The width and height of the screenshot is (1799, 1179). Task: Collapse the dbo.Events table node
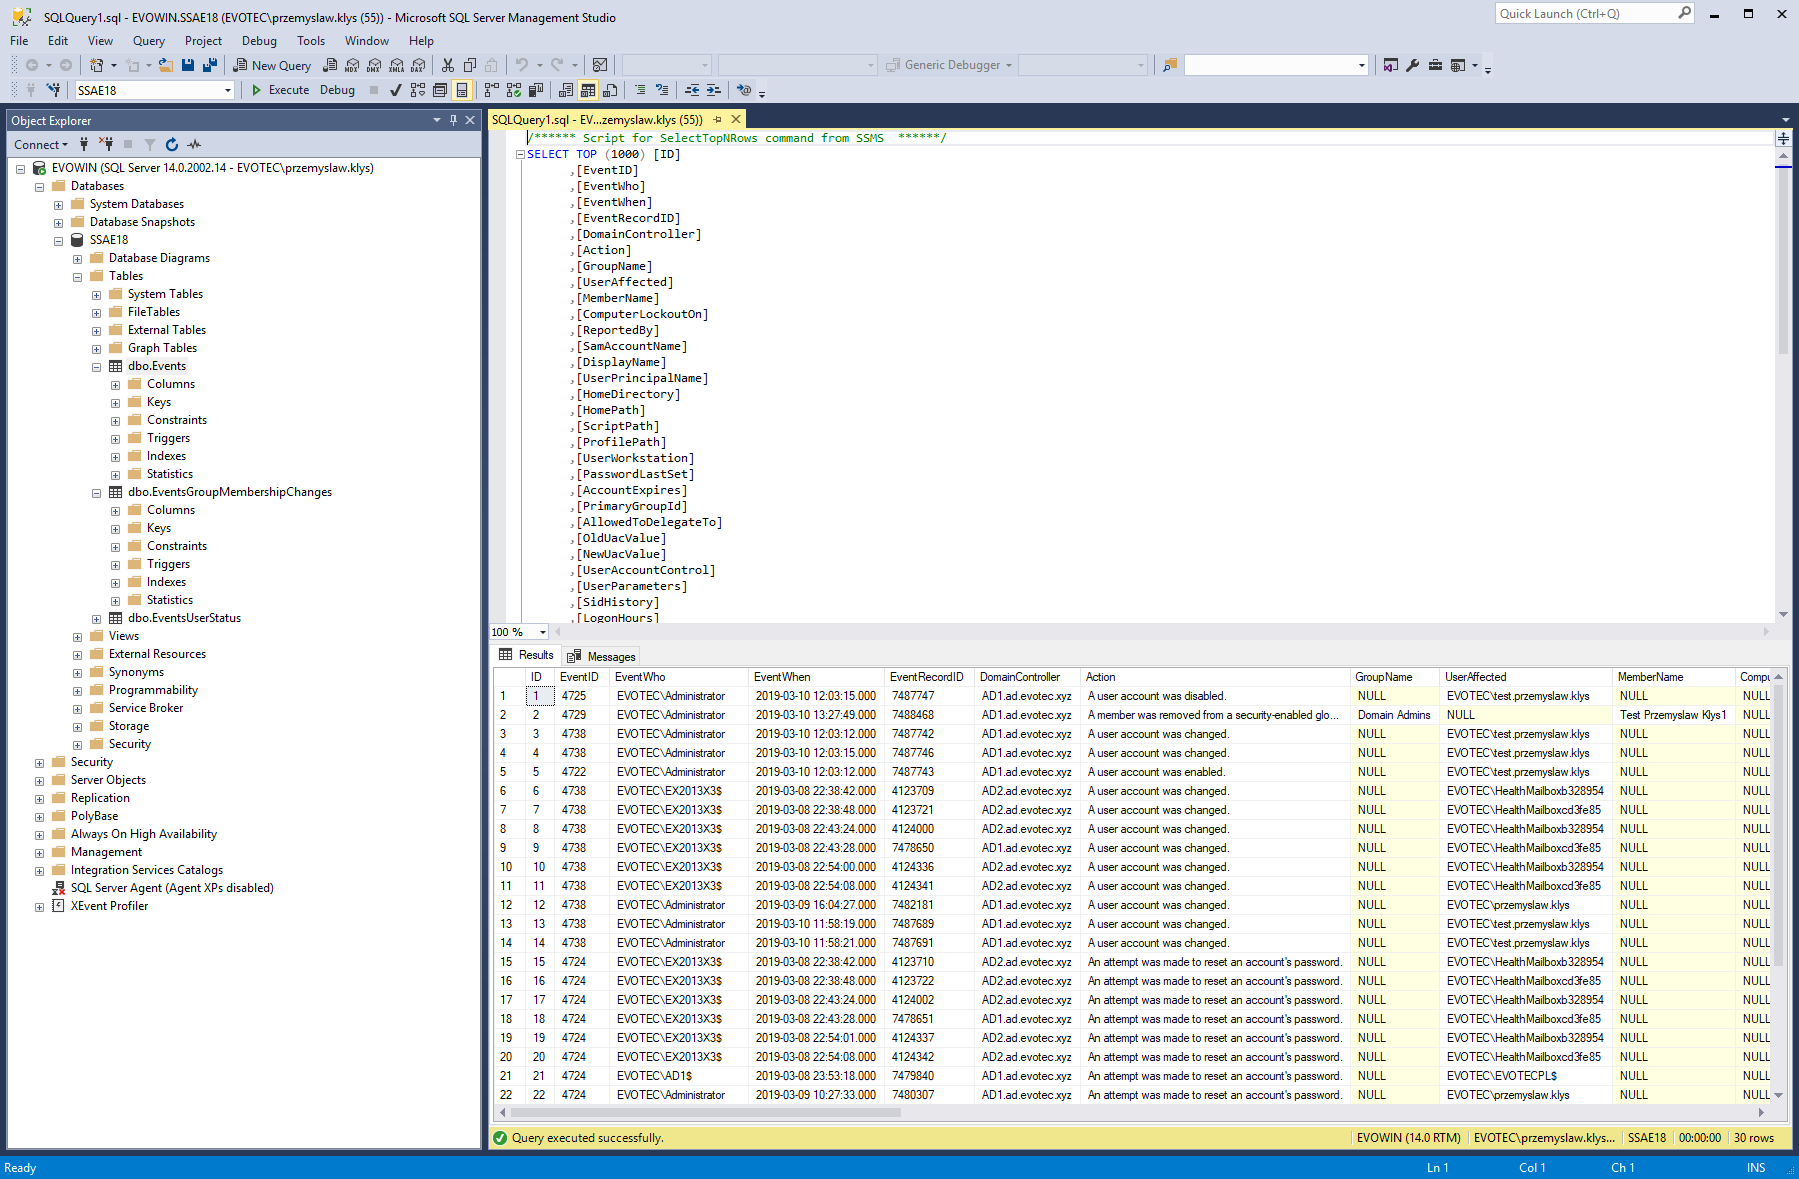click(96, 366)
